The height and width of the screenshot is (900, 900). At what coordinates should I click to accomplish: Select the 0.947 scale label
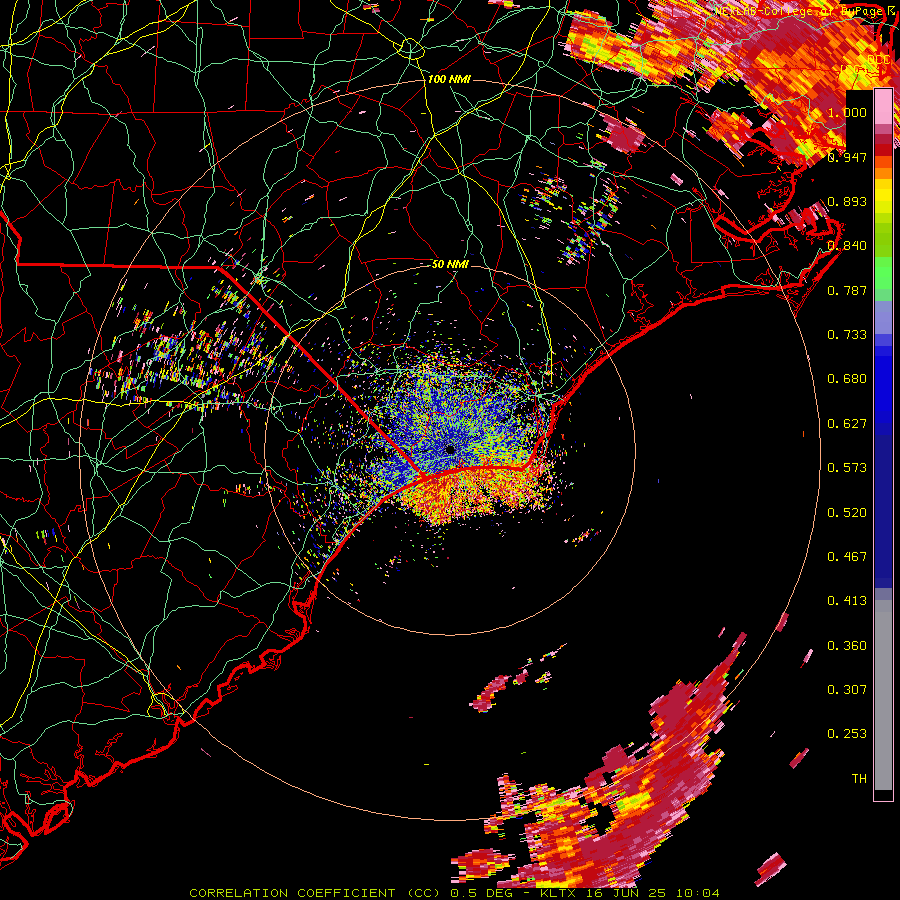pos(847,157)
